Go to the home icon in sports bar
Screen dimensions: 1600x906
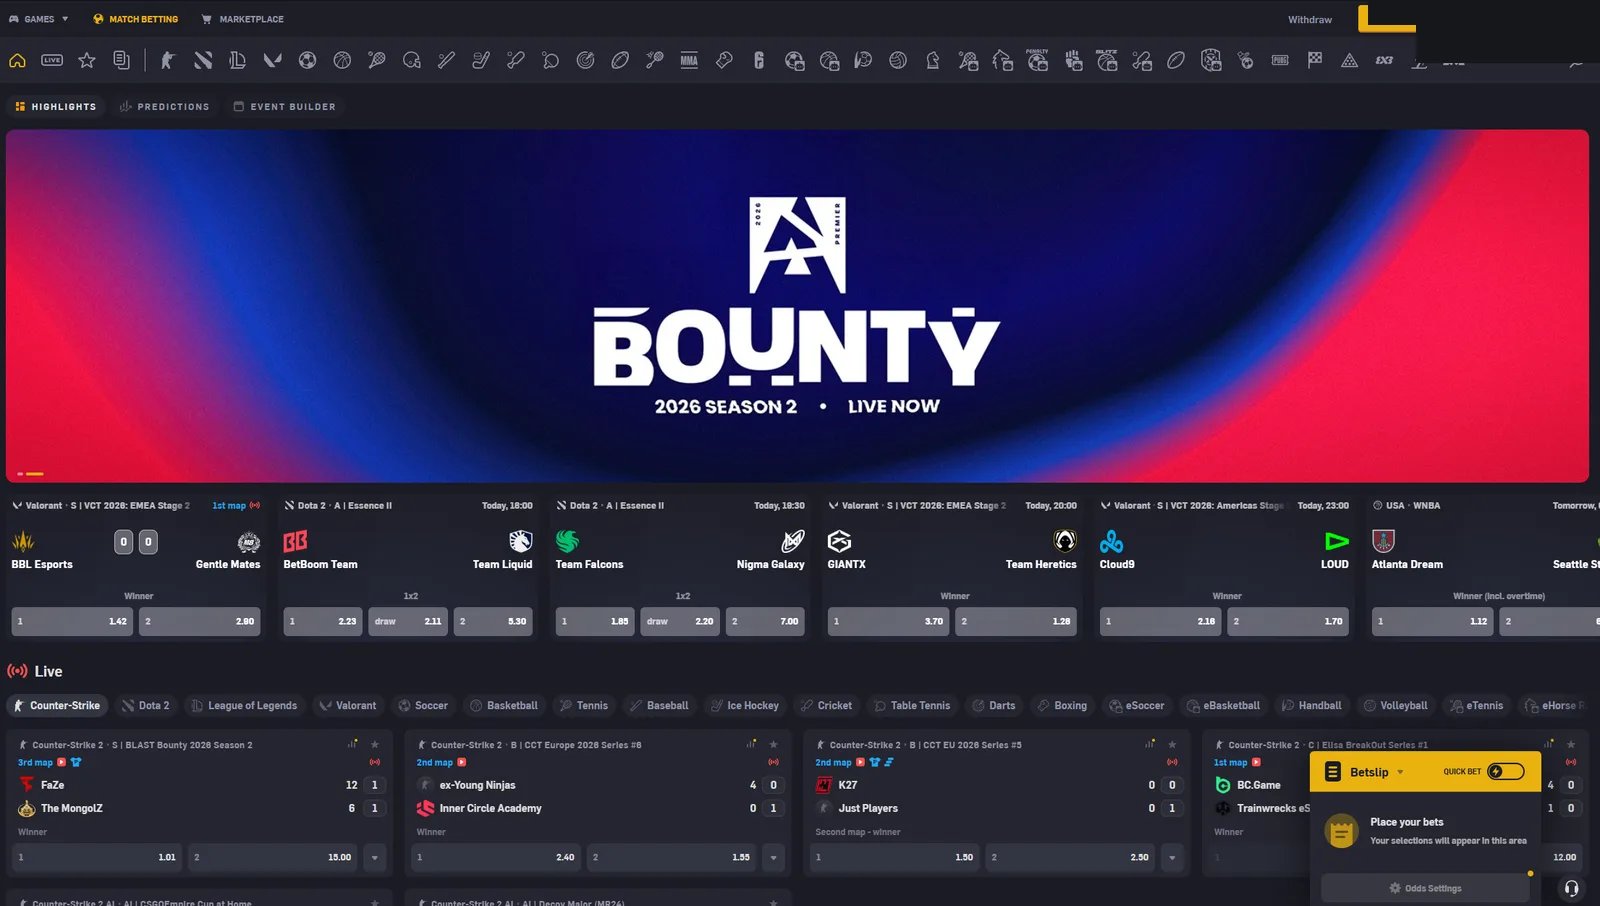[17, 60]
